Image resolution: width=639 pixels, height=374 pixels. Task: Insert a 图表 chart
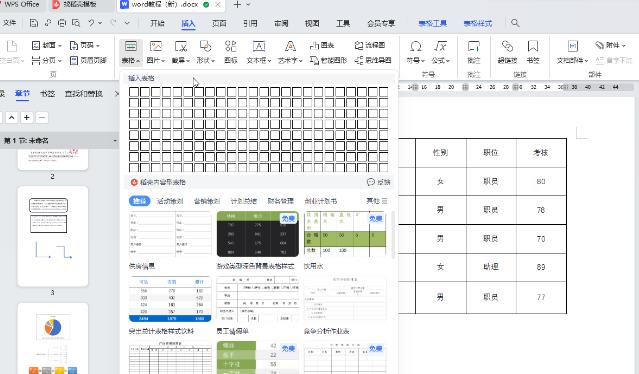tap(322, 45)
